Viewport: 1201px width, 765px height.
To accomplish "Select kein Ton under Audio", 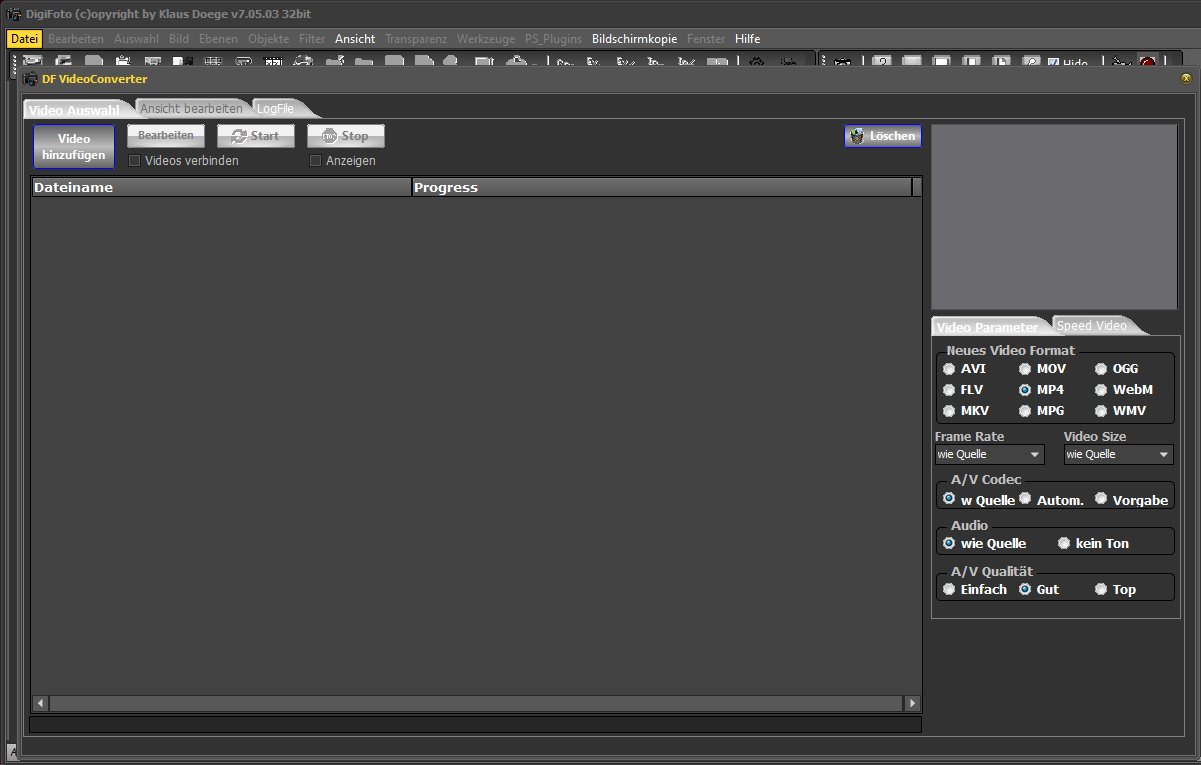I will 1065,544.
